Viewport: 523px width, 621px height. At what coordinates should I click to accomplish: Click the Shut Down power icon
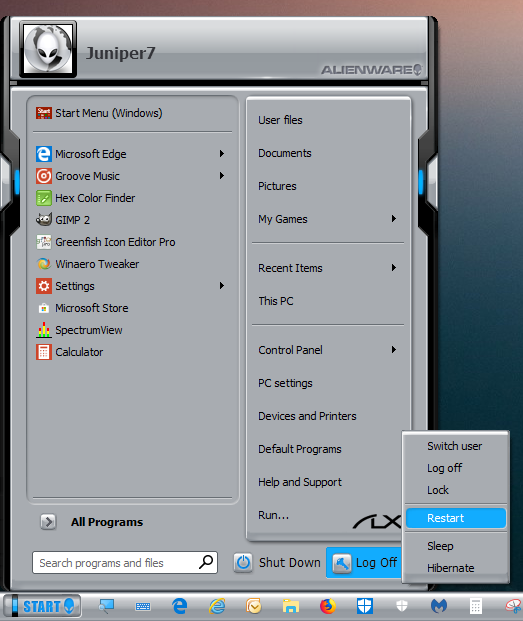point(243,562)
